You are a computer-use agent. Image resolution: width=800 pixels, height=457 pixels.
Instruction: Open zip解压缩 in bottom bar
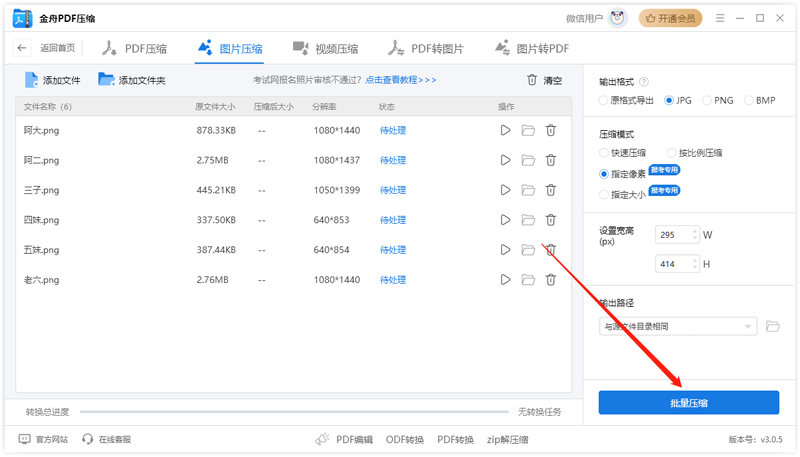[x=508, y=439]
